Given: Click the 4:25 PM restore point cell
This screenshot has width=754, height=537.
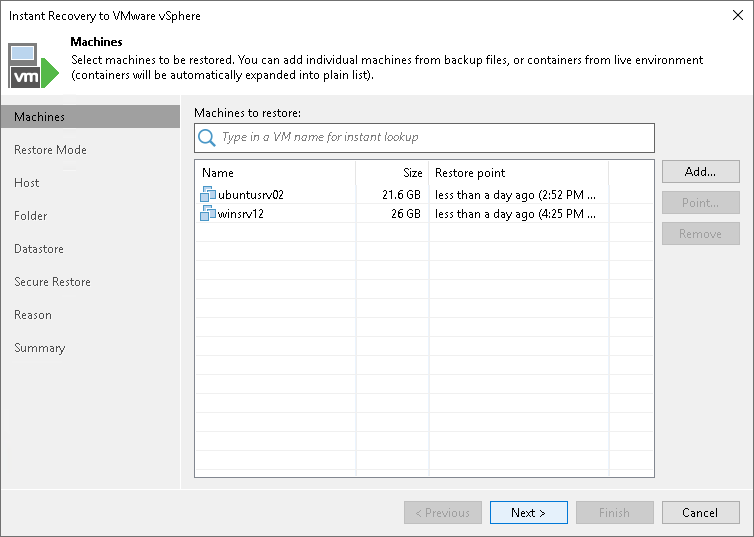Looking at the screenshot, I should point(515,214).
